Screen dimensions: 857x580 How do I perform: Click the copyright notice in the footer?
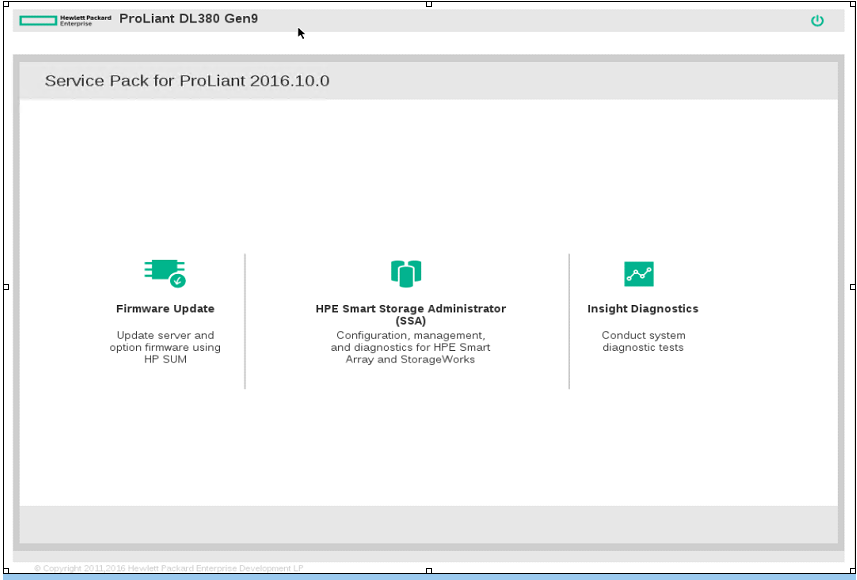coord(168,568)
